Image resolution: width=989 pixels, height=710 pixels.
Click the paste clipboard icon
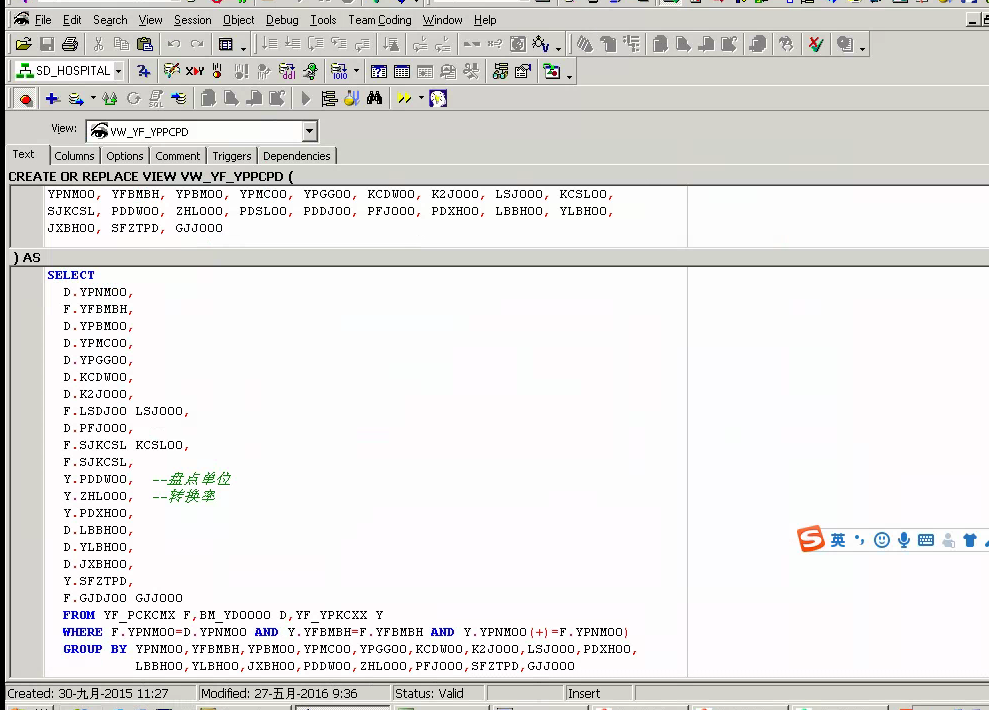145,44
